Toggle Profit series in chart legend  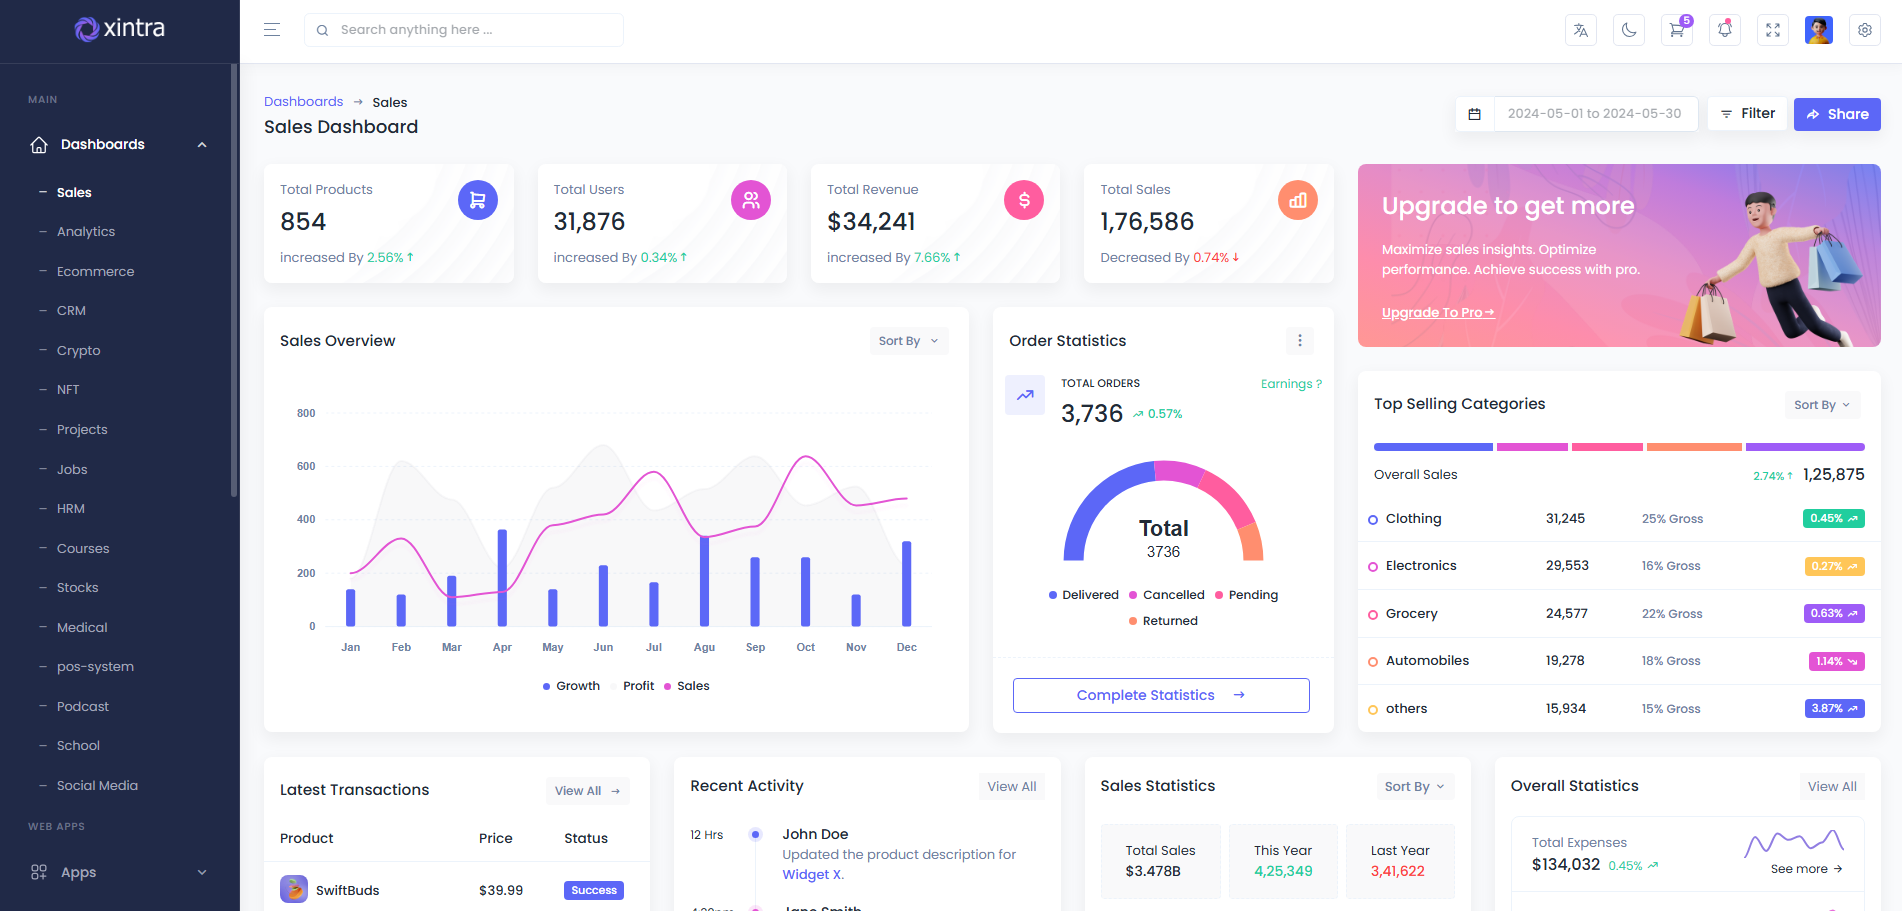632,686
